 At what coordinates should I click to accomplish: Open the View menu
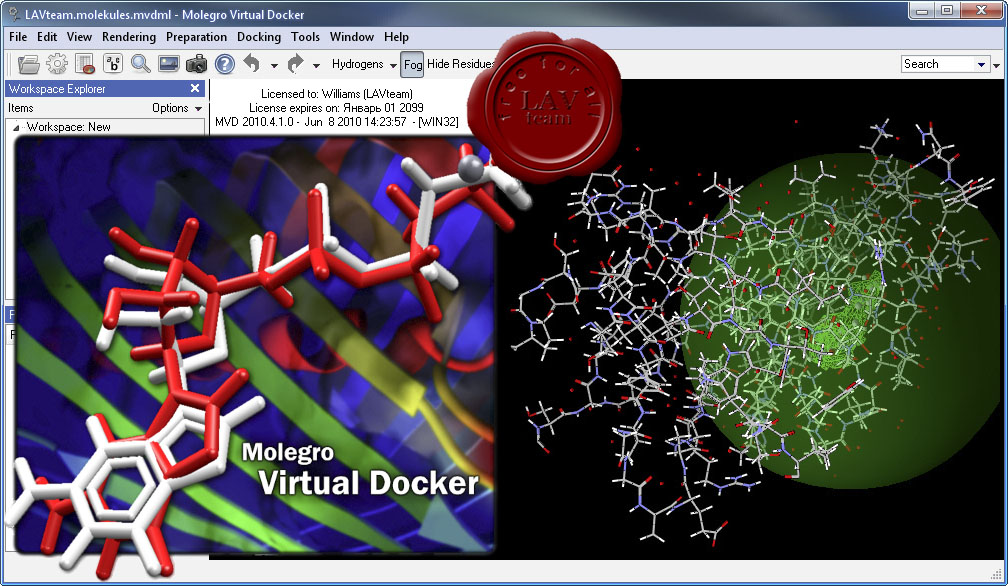[79, 37]
